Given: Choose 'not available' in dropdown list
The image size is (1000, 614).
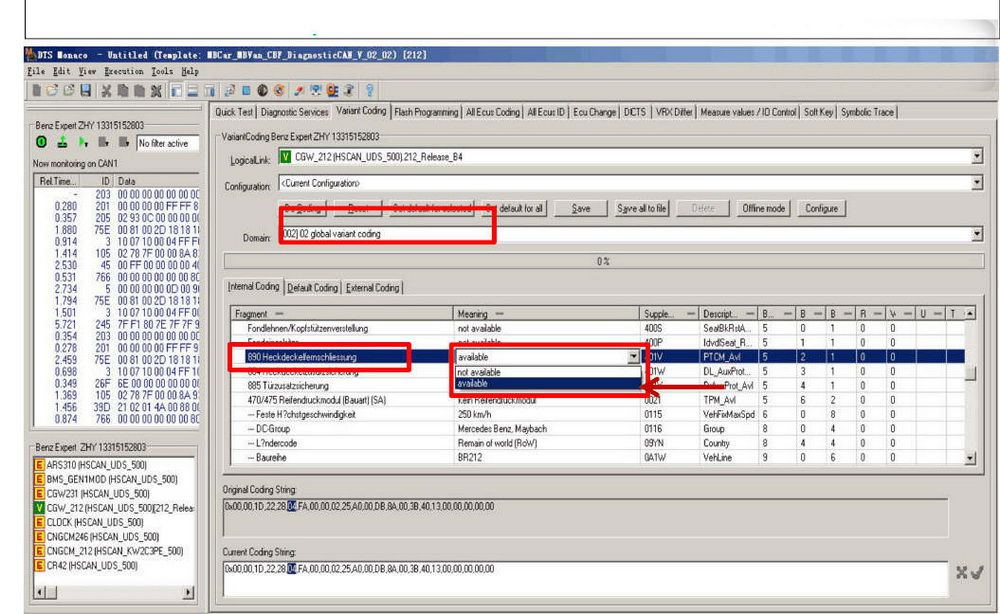Looking at the screenshot, I should click(x=479, y=372).
